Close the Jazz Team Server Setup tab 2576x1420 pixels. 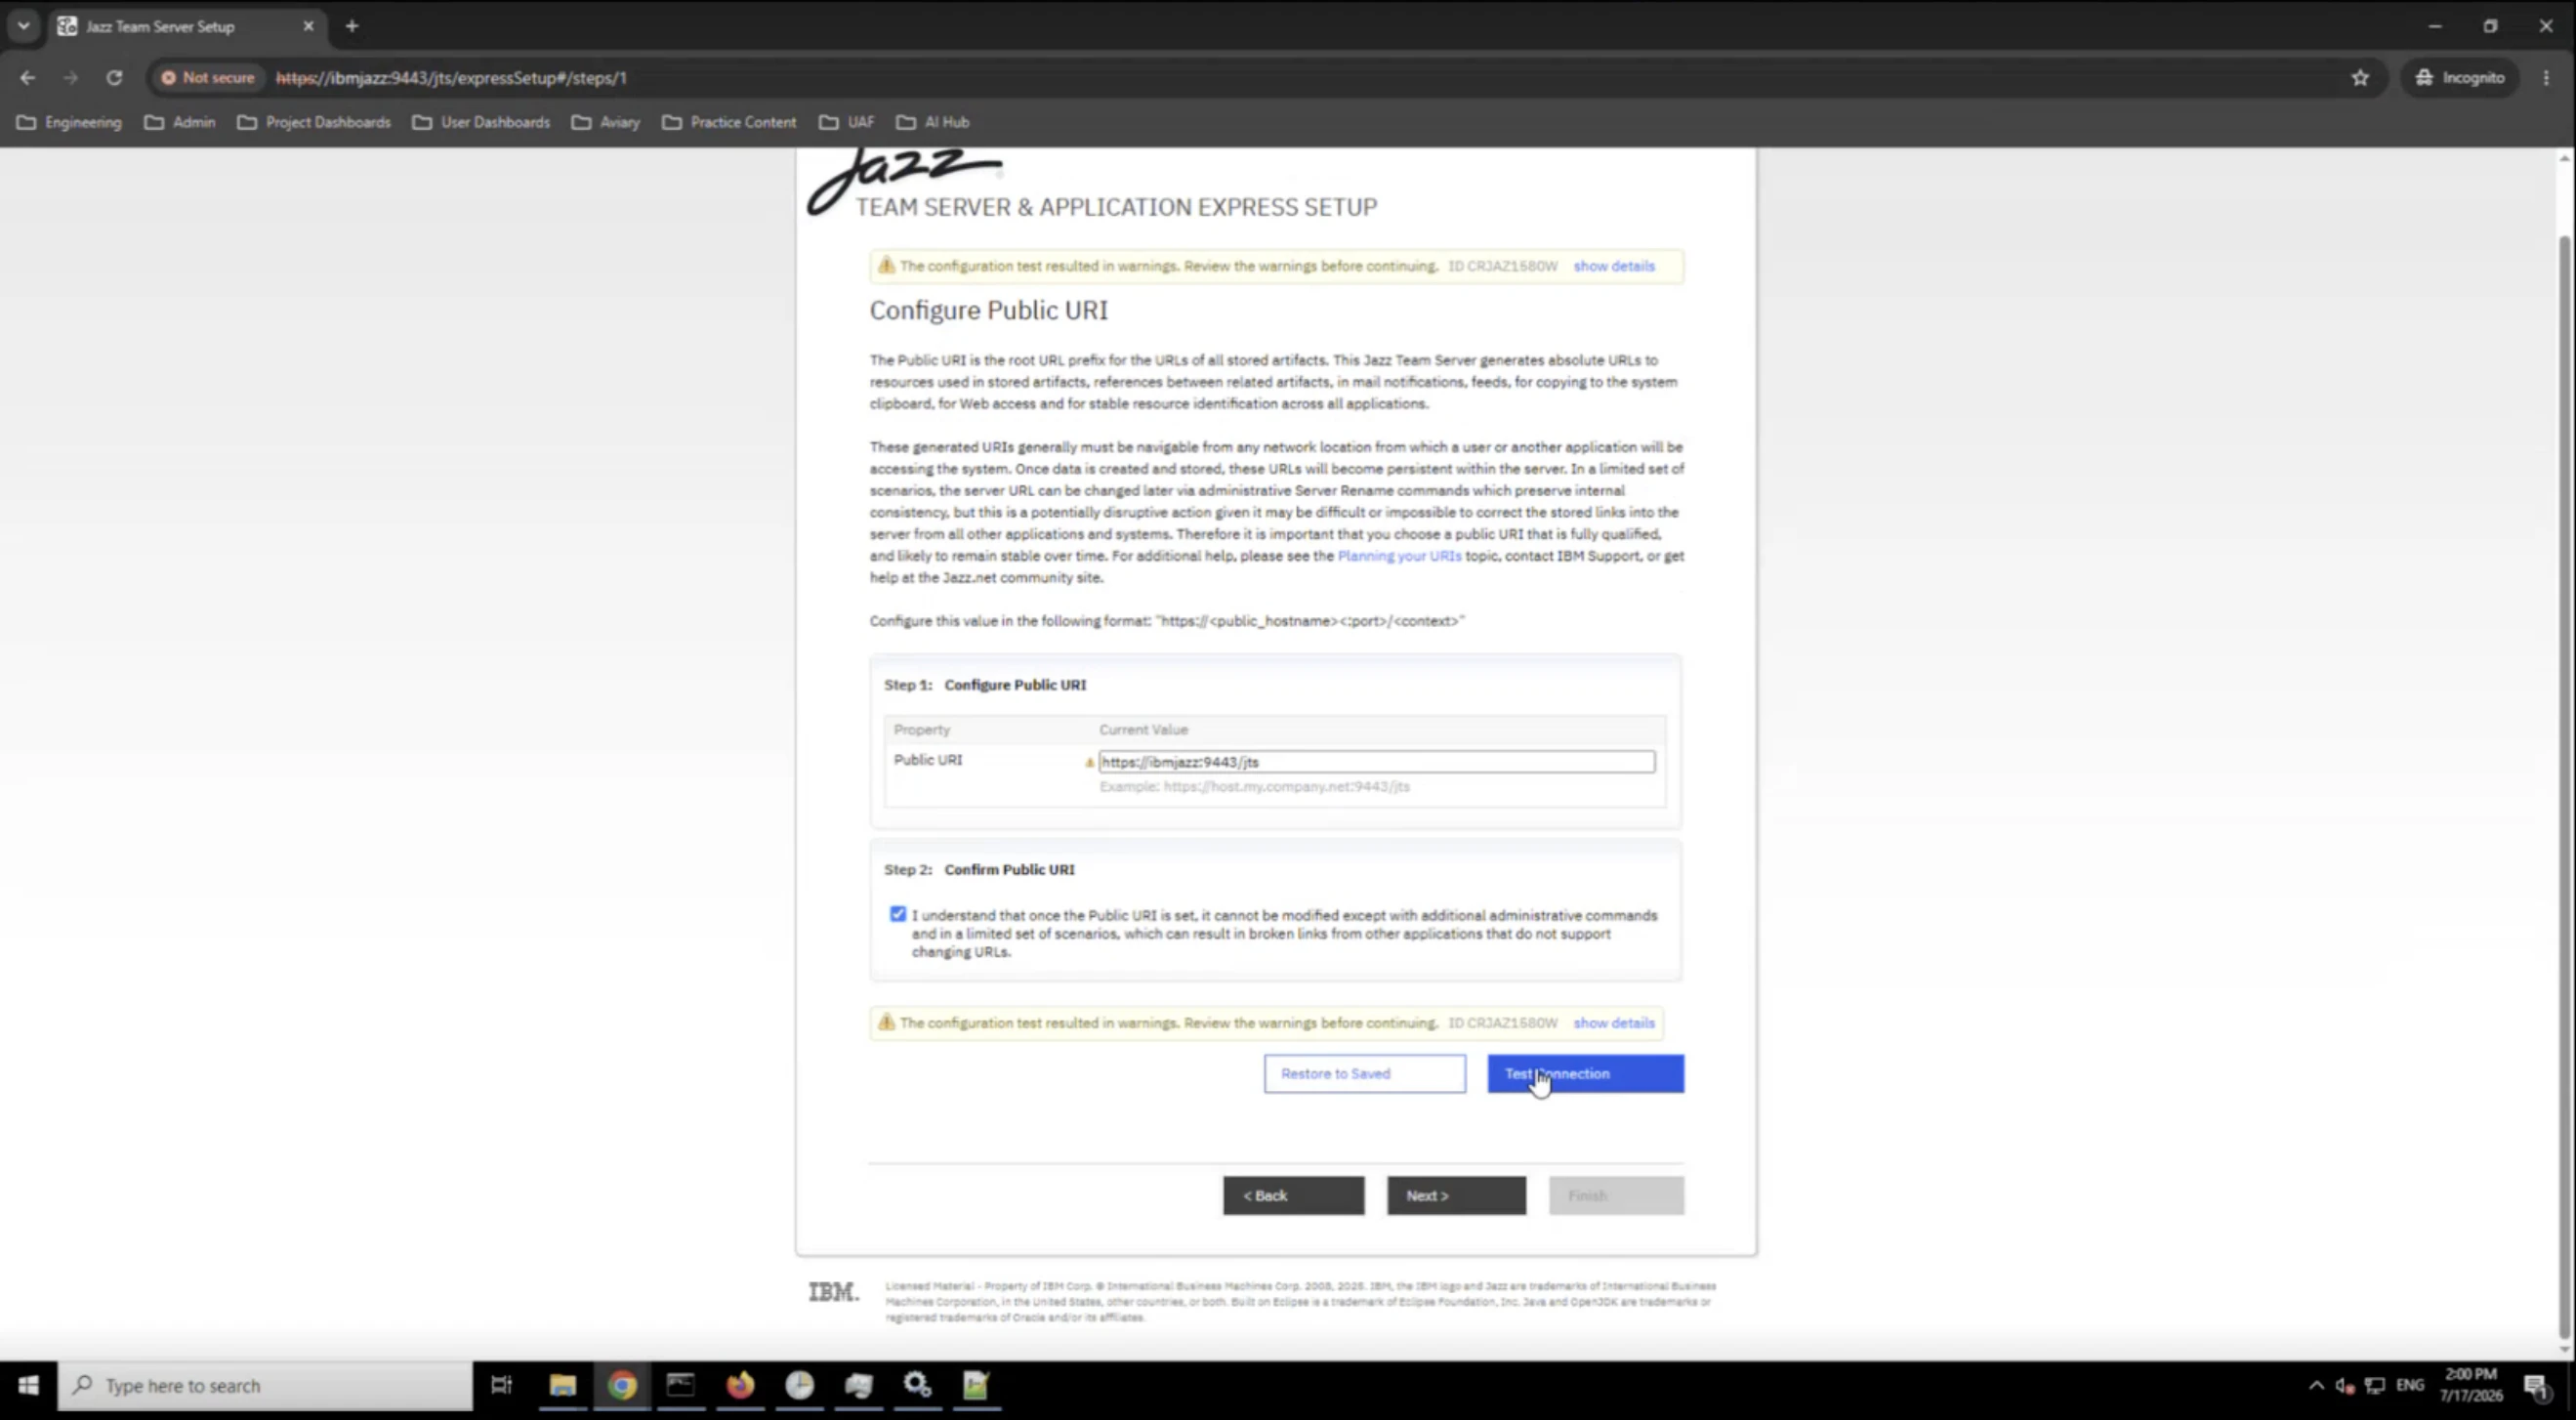coord(308,26)
